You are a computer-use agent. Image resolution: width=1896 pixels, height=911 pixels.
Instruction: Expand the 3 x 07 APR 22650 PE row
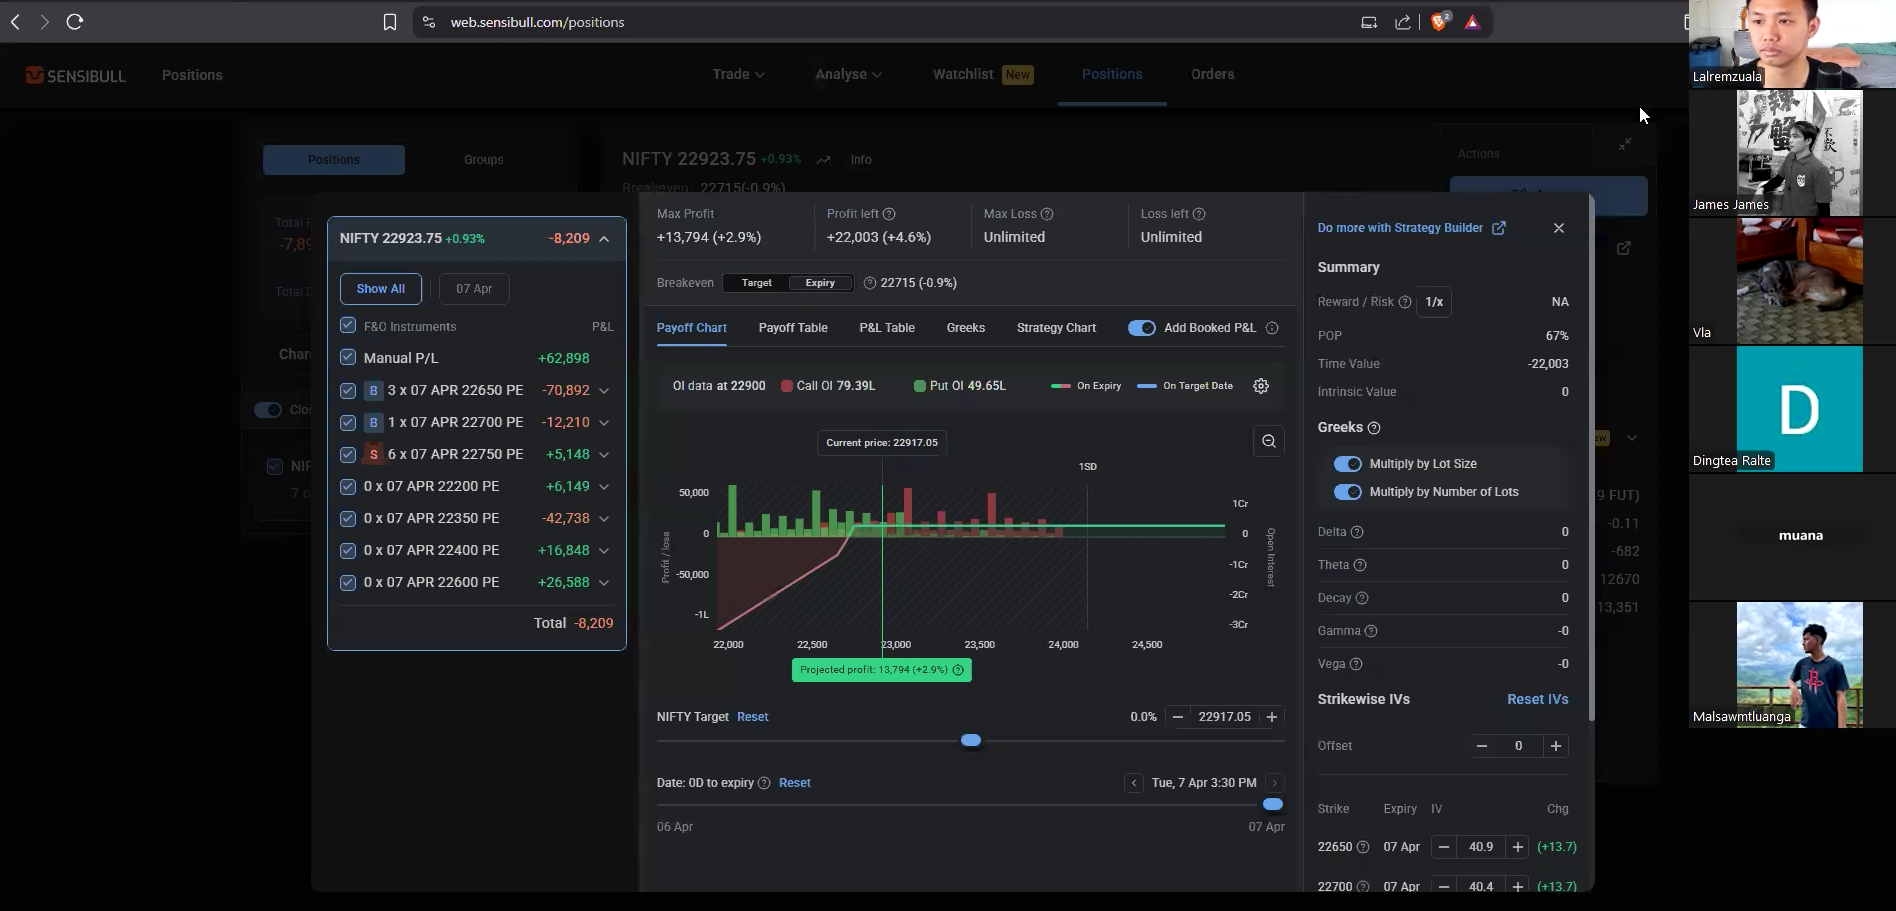(604, 391)
